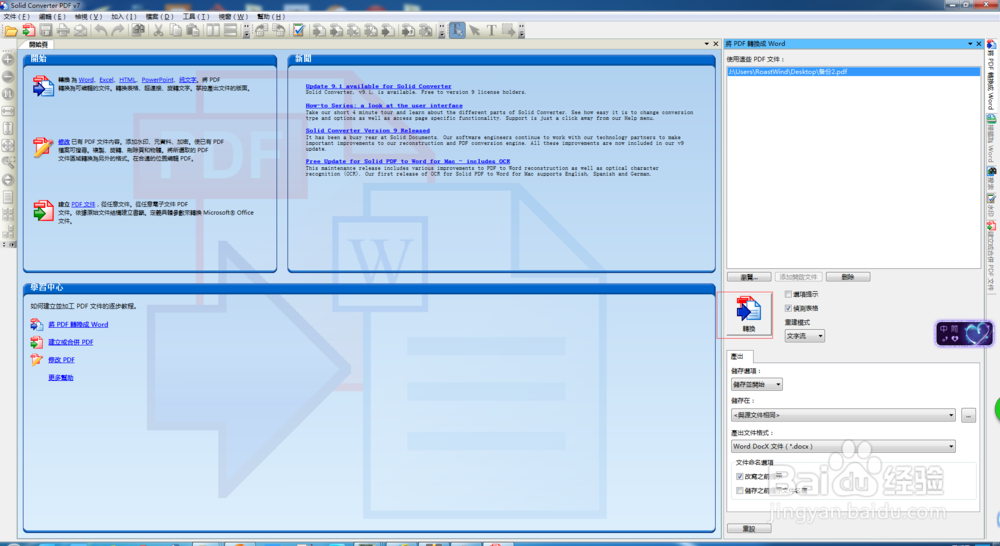Screen dimensions: 1000x546
Task: Open the 工具(T) menu
Action: pyautogui.click(x=196, y=17)
